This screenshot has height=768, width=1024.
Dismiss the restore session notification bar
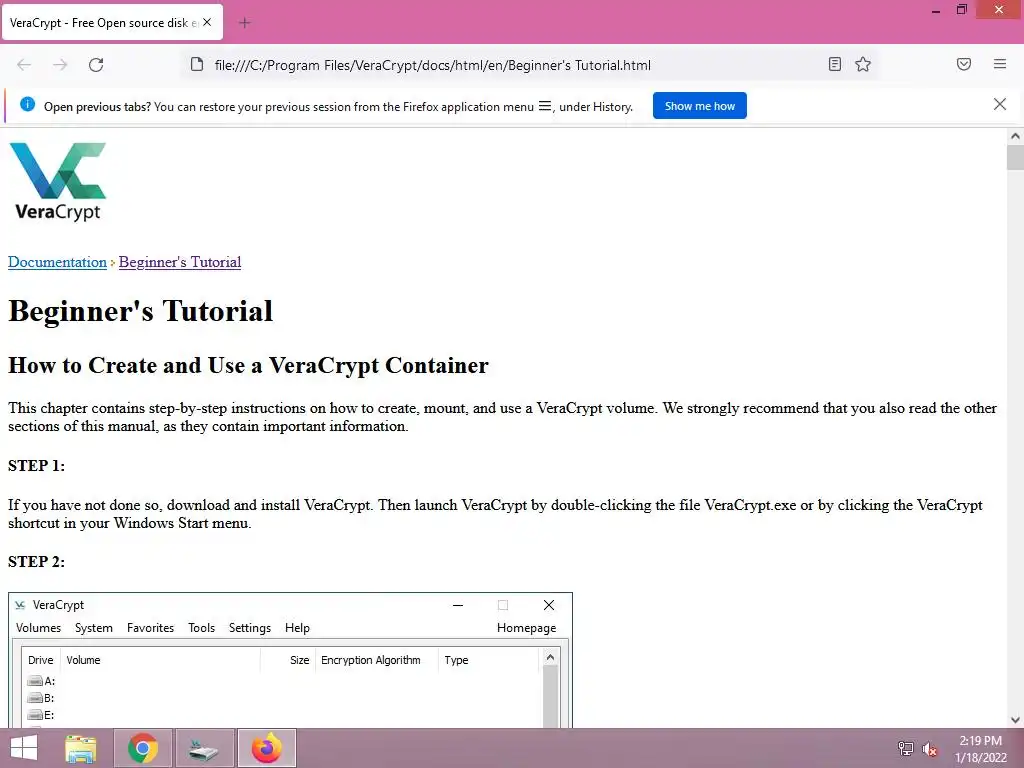(1000, 104)
